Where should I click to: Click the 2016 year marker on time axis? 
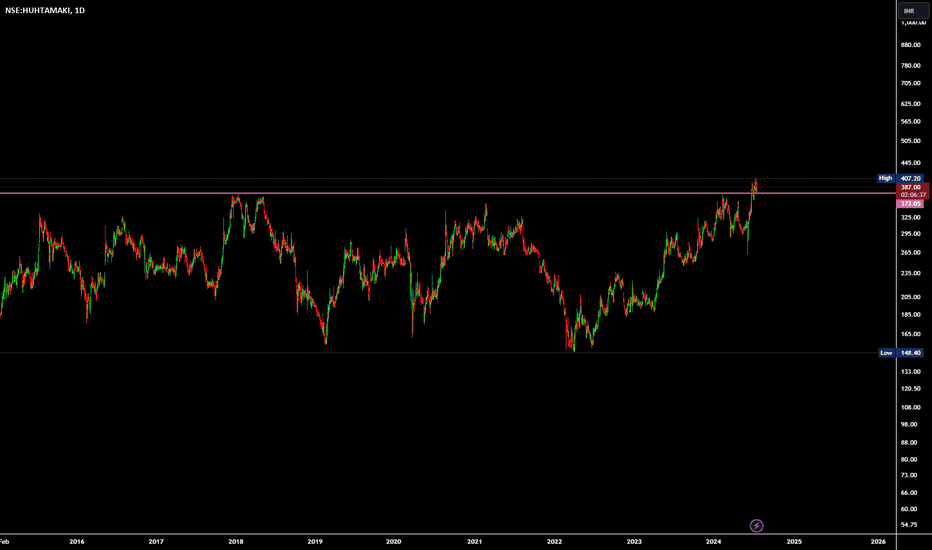77,542
